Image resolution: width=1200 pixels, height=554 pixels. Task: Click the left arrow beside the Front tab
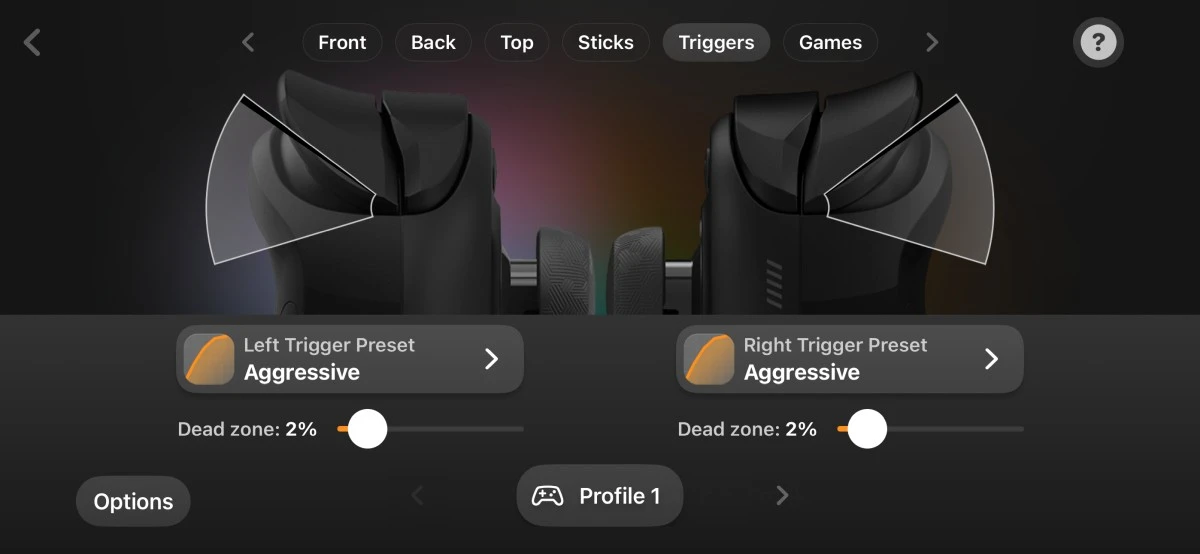point(248,42)
